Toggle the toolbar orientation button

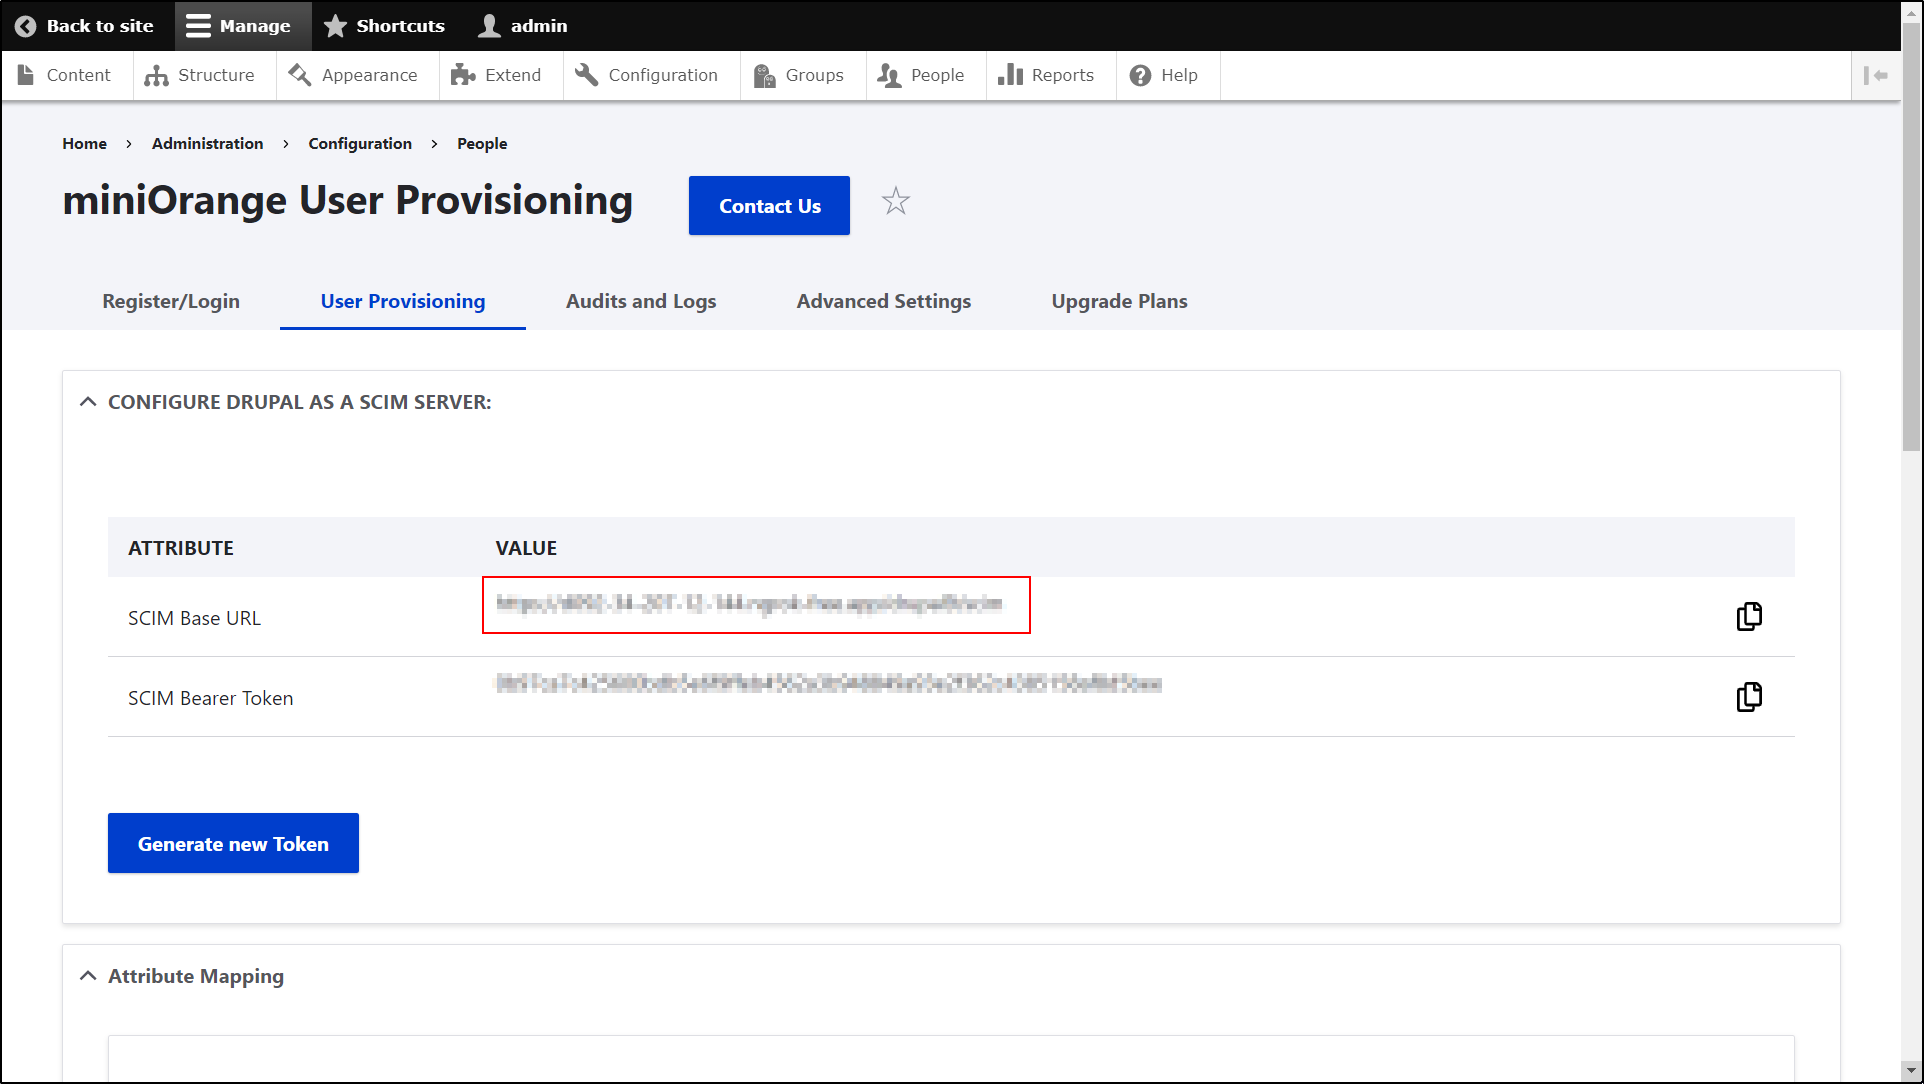1875,75
